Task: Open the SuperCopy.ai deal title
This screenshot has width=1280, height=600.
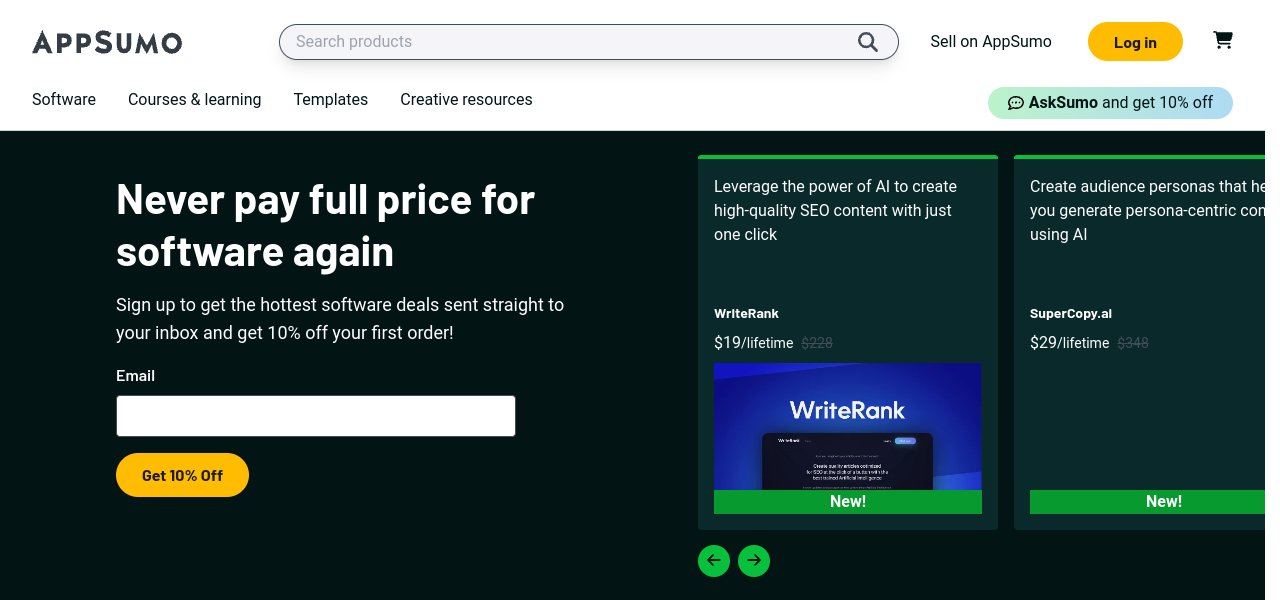Action: click(1070, 314)
